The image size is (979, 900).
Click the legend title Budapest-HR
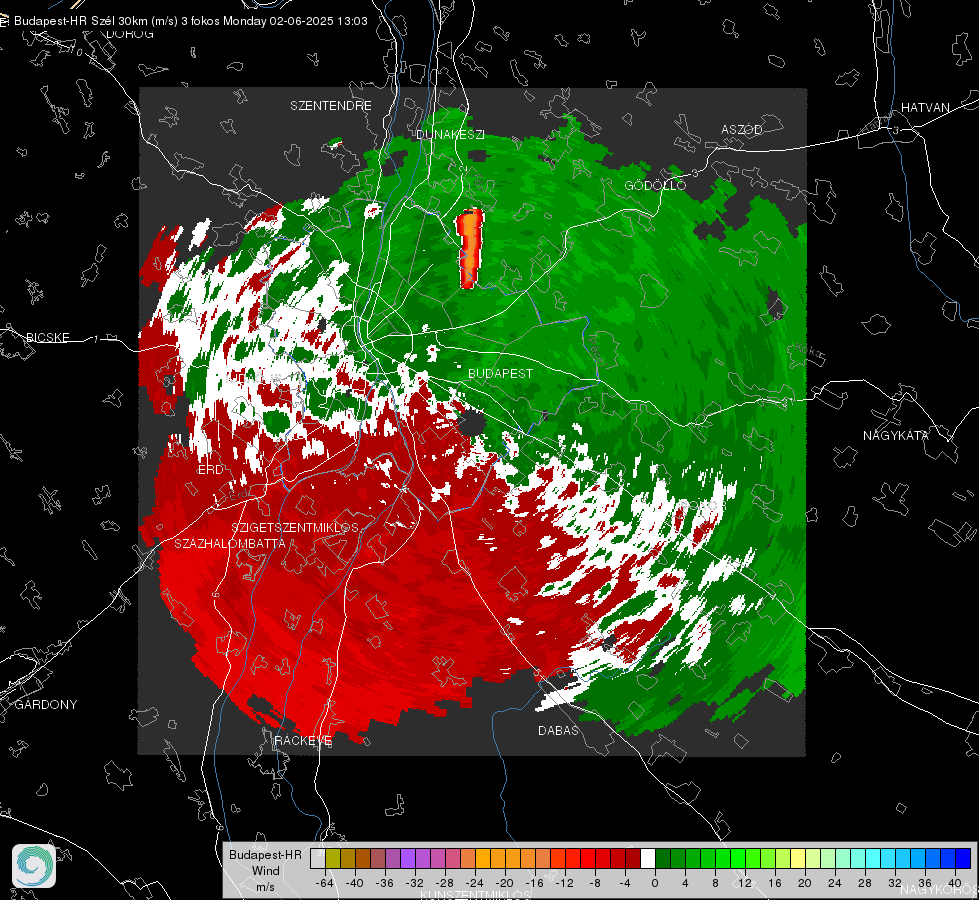tap(265, 854)
